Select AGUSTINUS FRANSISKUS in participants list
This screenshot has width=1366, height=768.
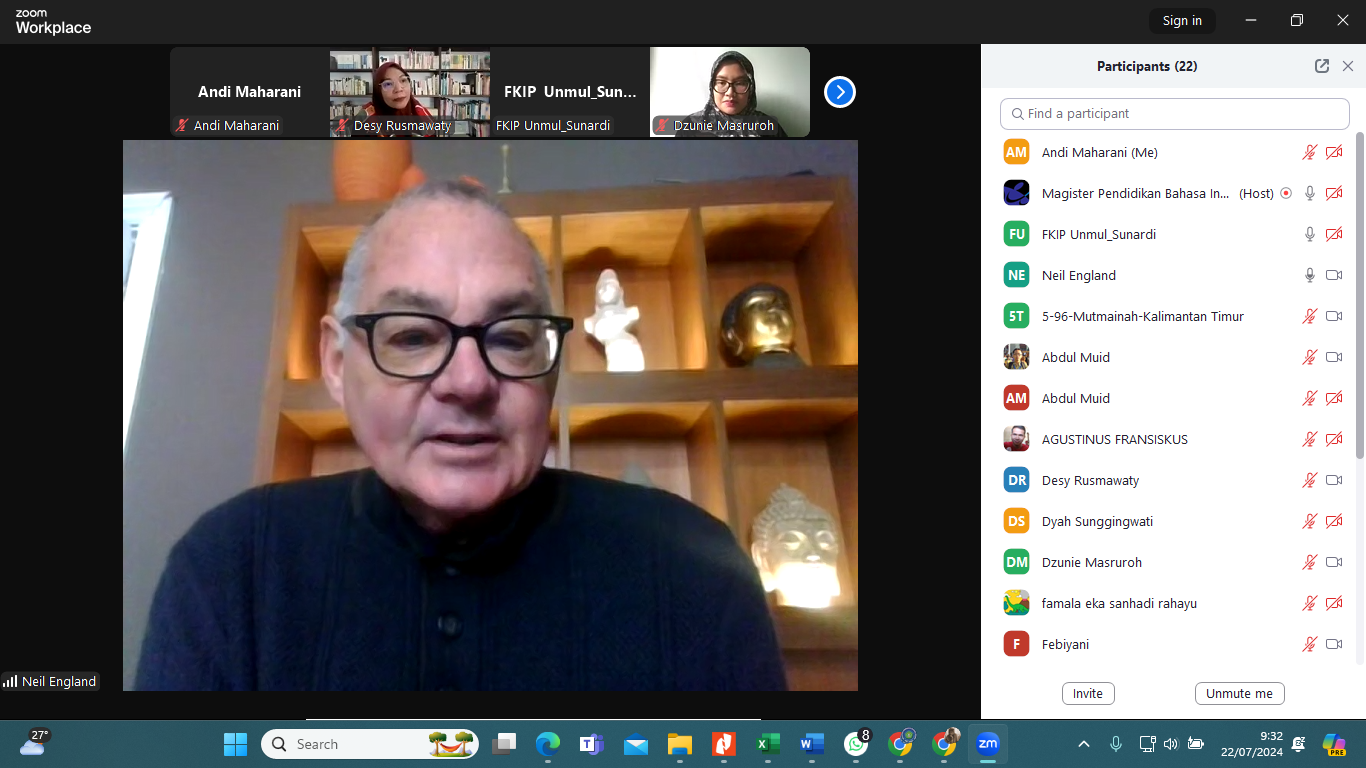[1115, 439]
